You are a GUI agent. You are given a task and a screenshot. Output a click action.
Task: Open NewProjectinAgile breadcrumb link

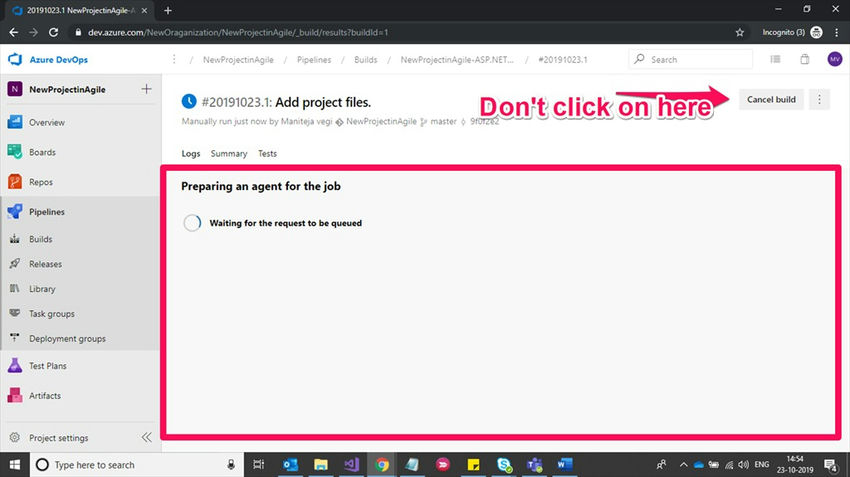[238, 60]
